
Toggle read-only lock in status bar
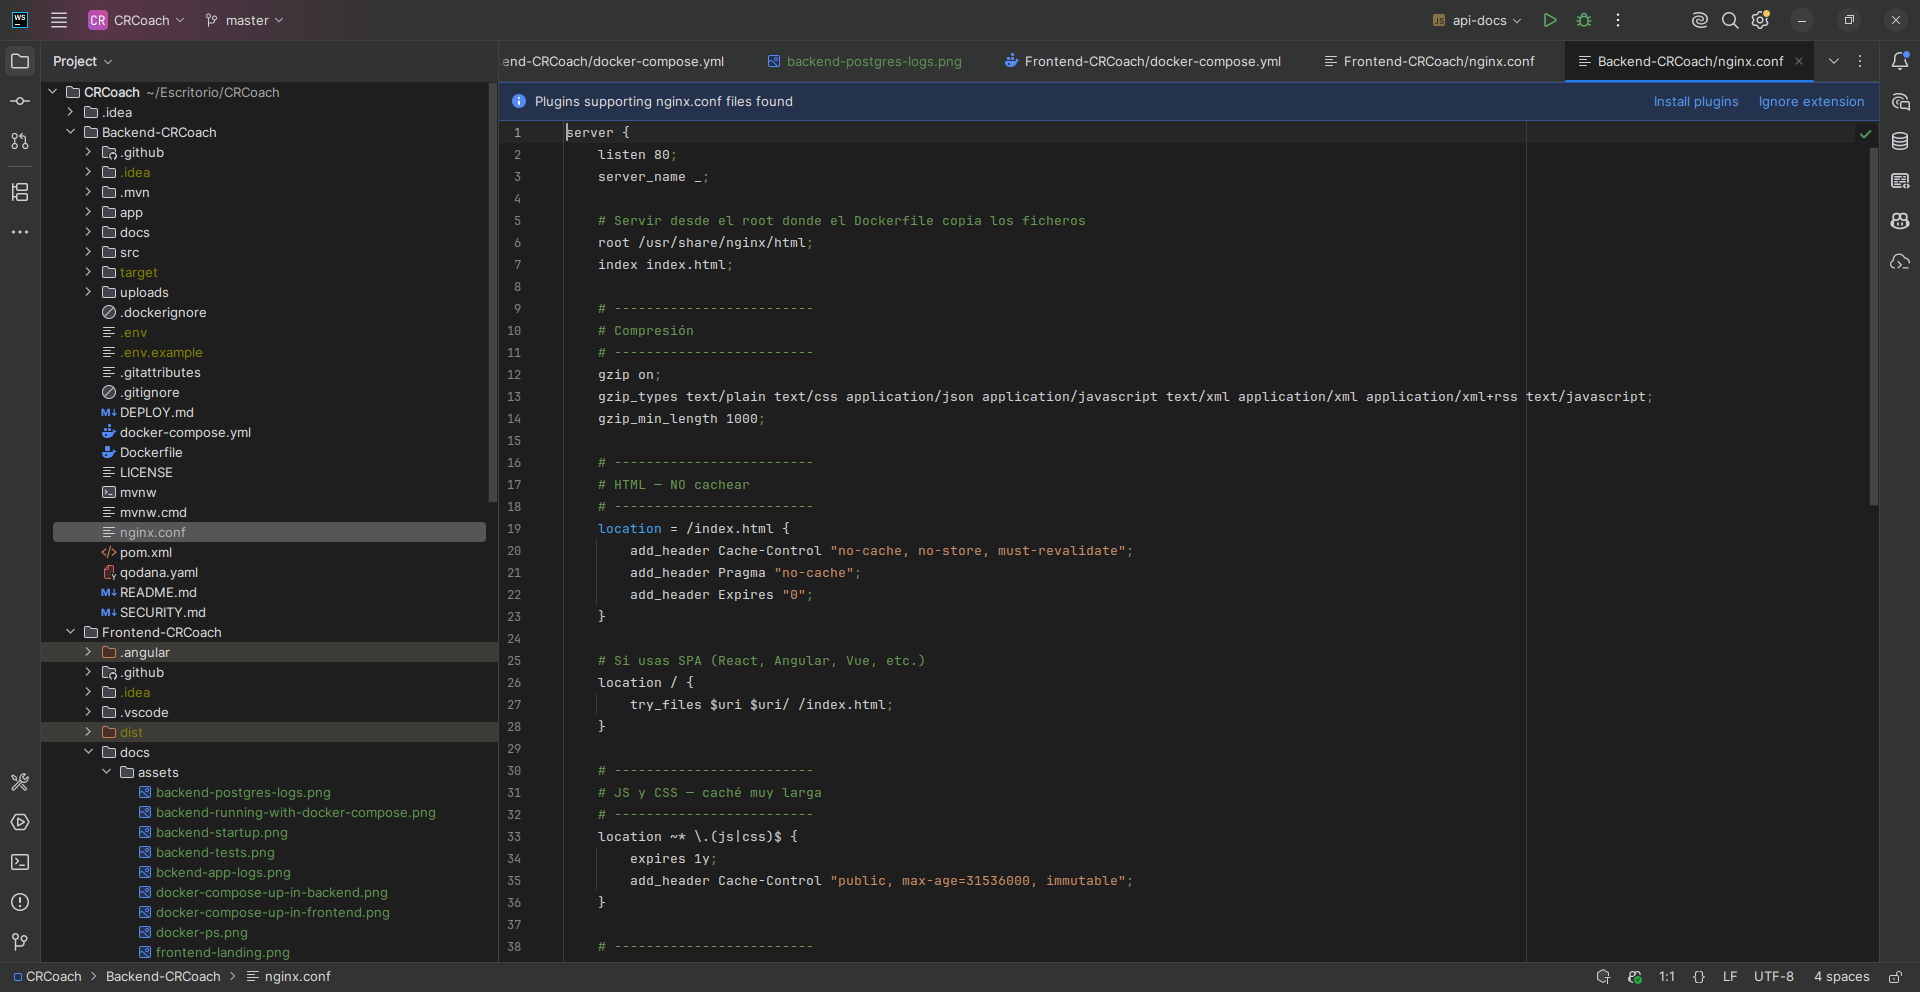[1895, 977]
